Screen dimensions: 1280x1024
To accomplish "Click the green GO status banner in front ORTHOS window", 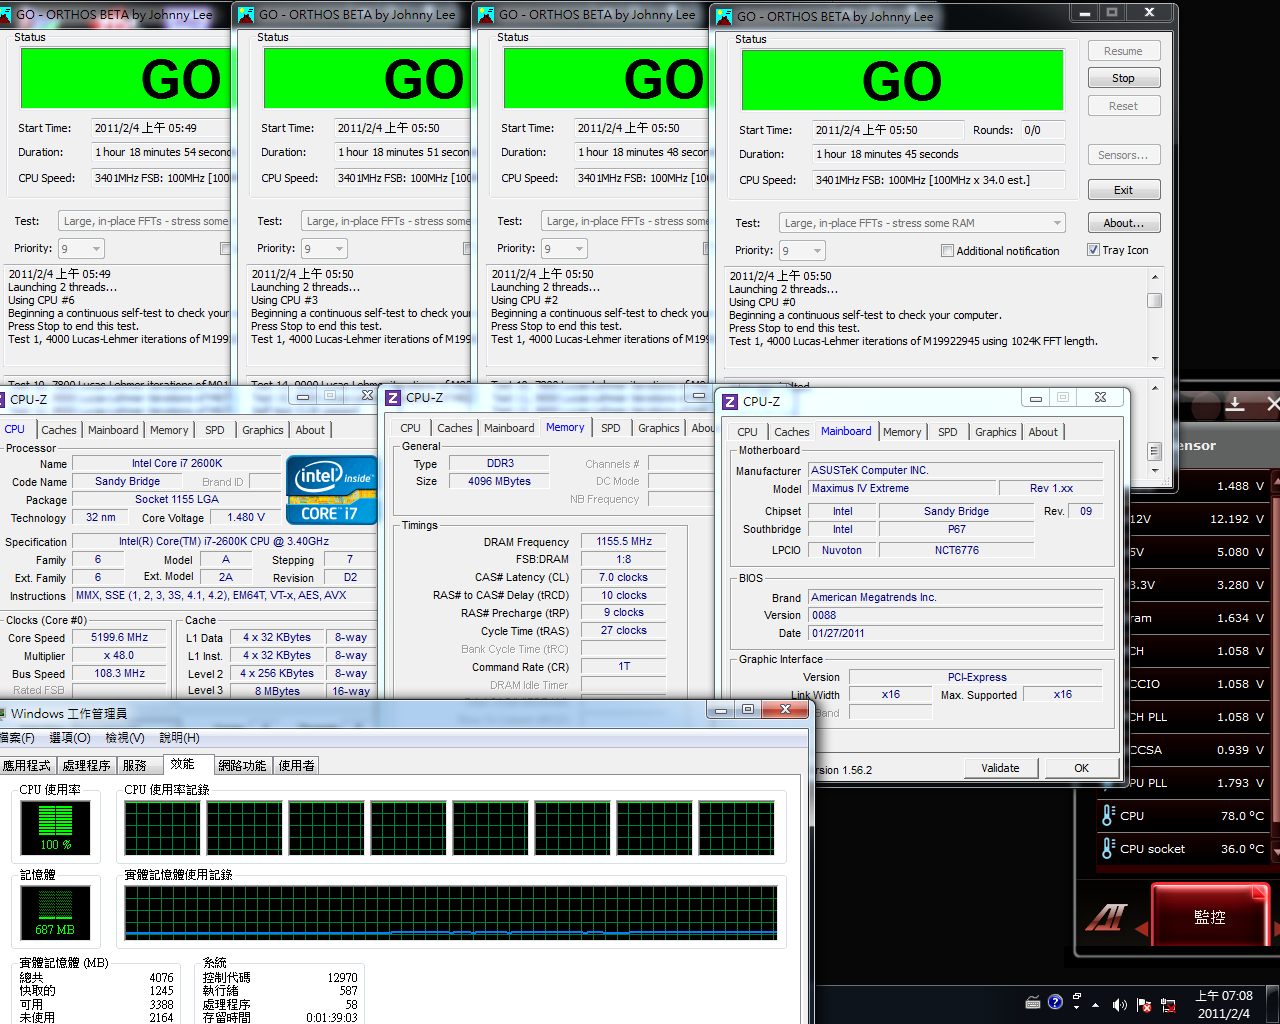I will [x=902, y=80].
